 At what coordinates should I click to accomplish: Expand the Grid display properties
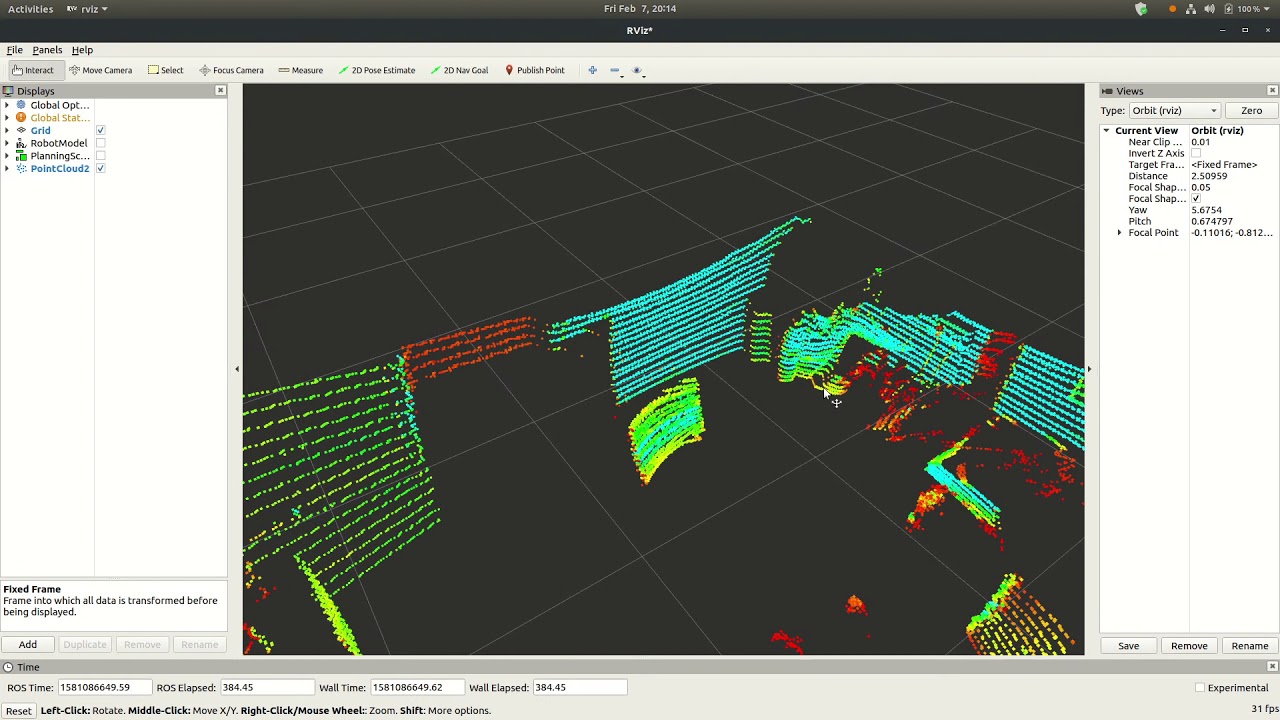pos(7,130)
